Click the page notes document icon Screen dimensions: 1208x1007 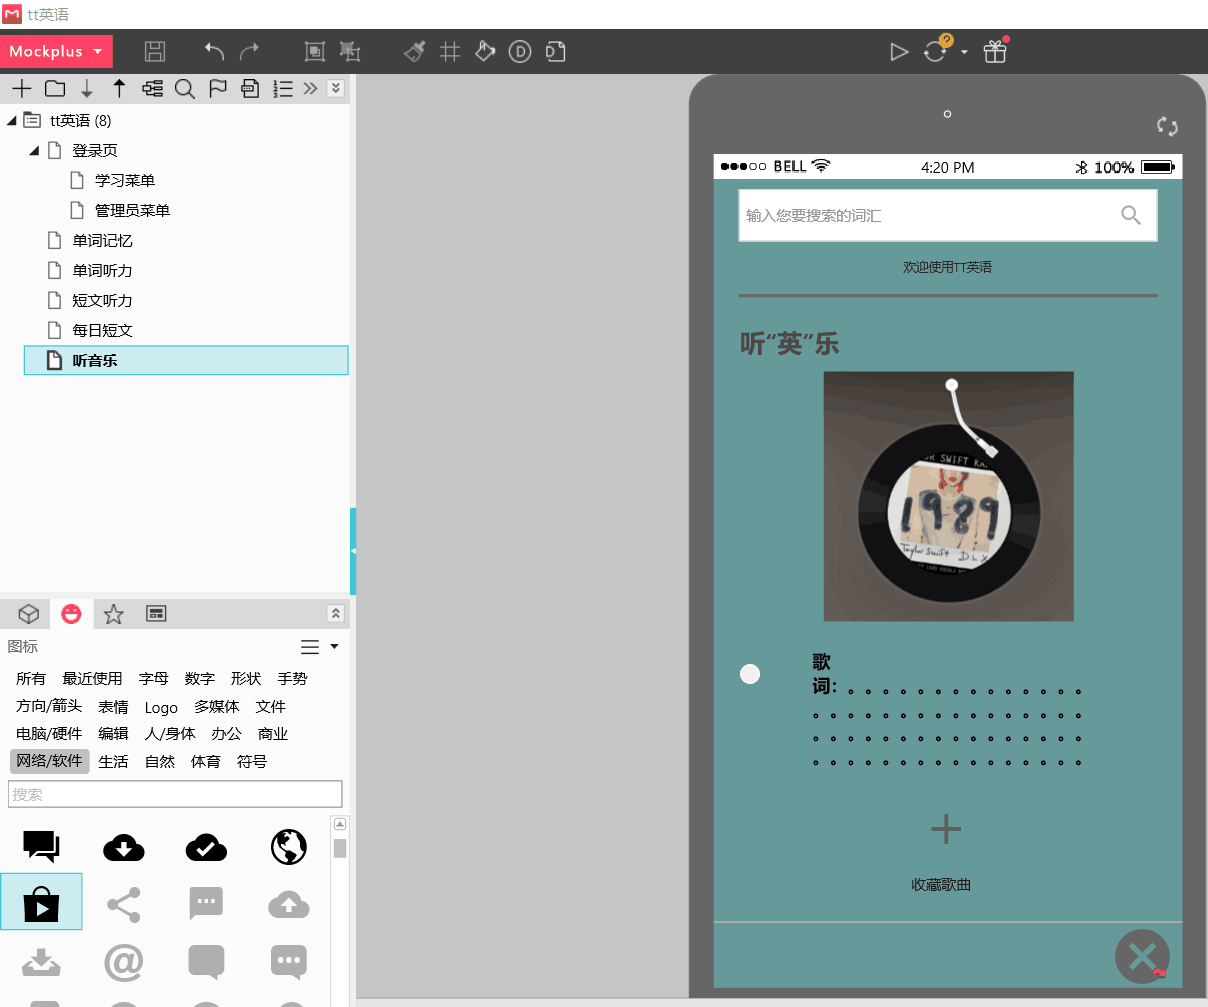click(x=251, y=88)
